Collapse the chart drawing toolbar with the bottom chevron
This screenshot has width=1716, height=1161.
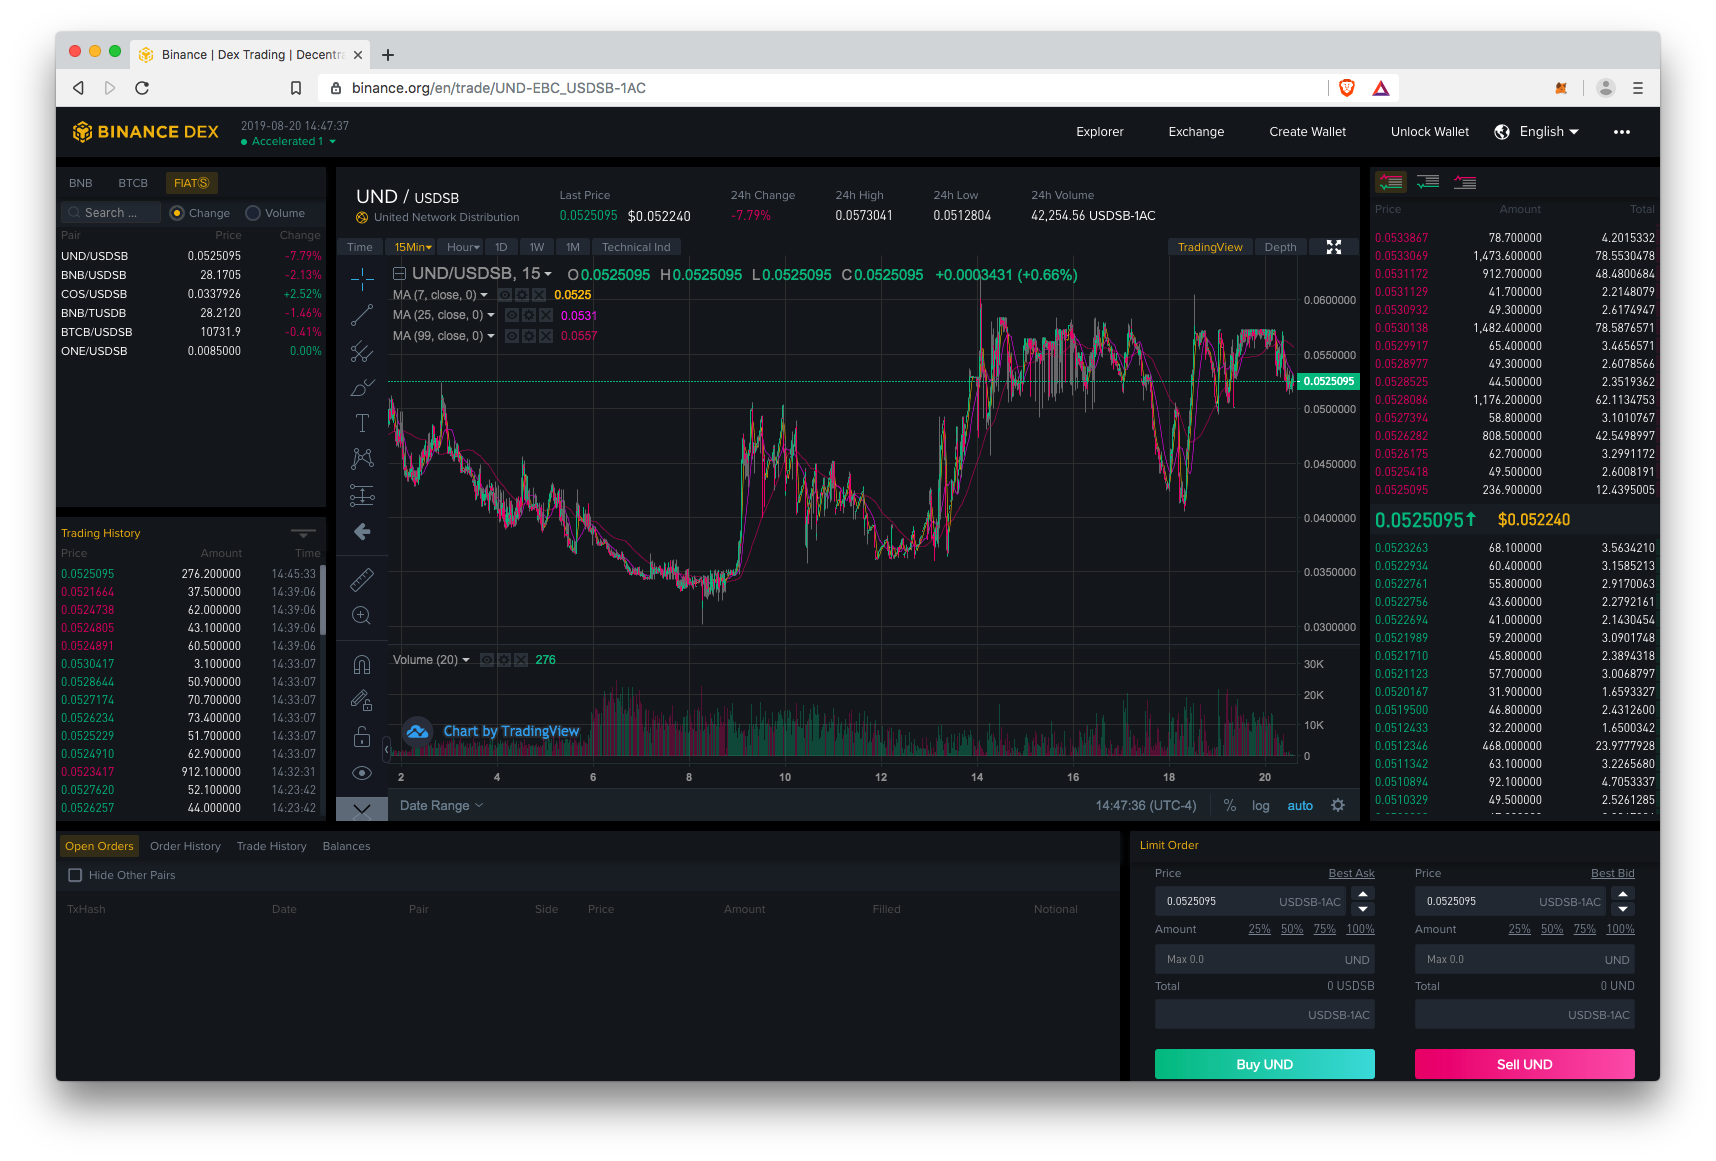[x=362, y=809]
